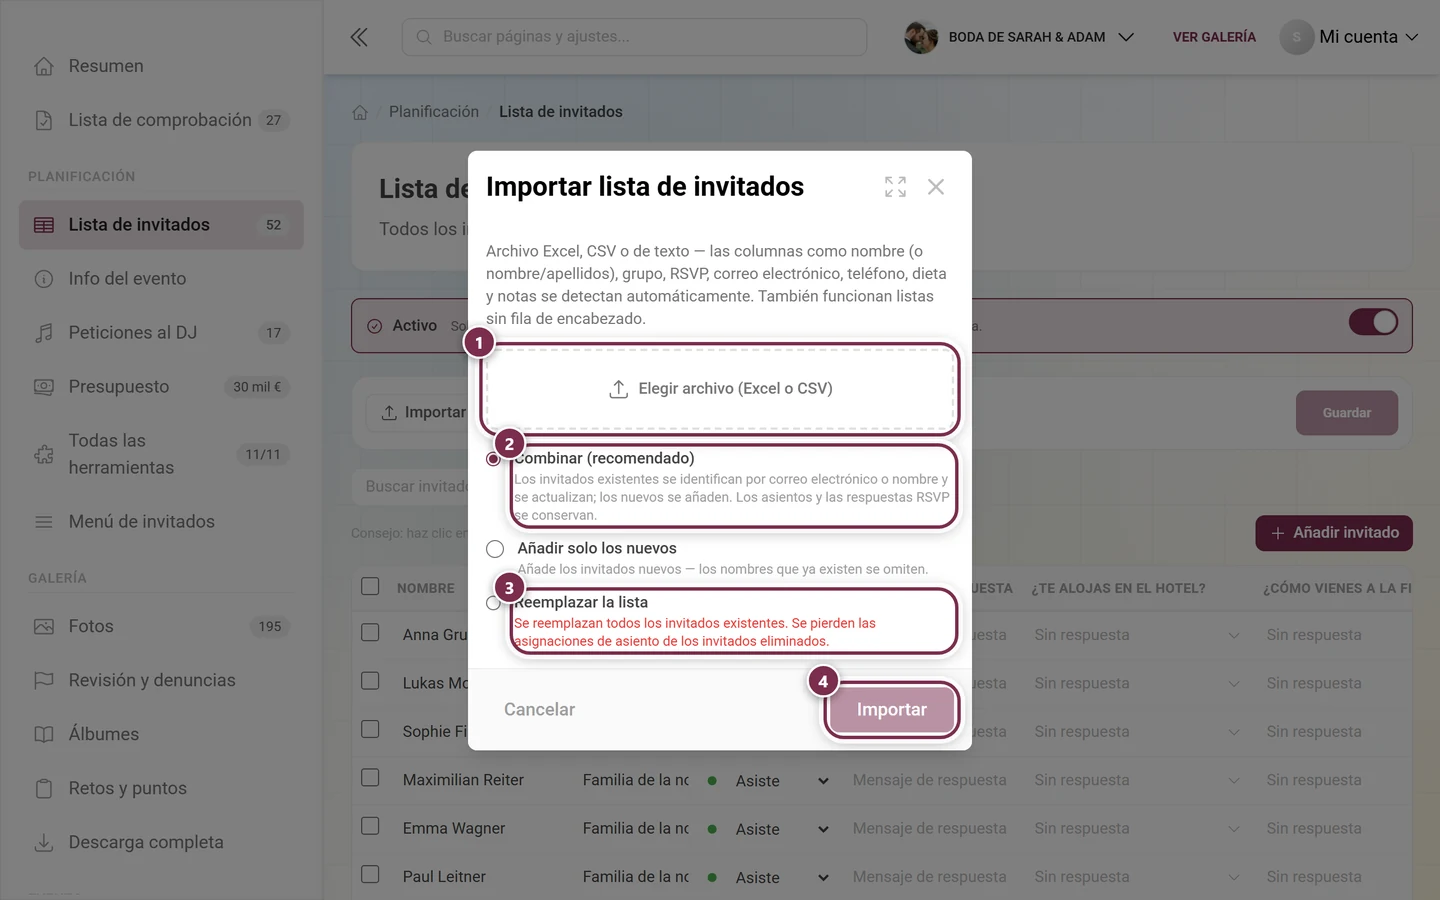The height and width of the screenshot is (900, 1440).
Task: Toggle the Activo switch off
Action: click(1373, 322)
